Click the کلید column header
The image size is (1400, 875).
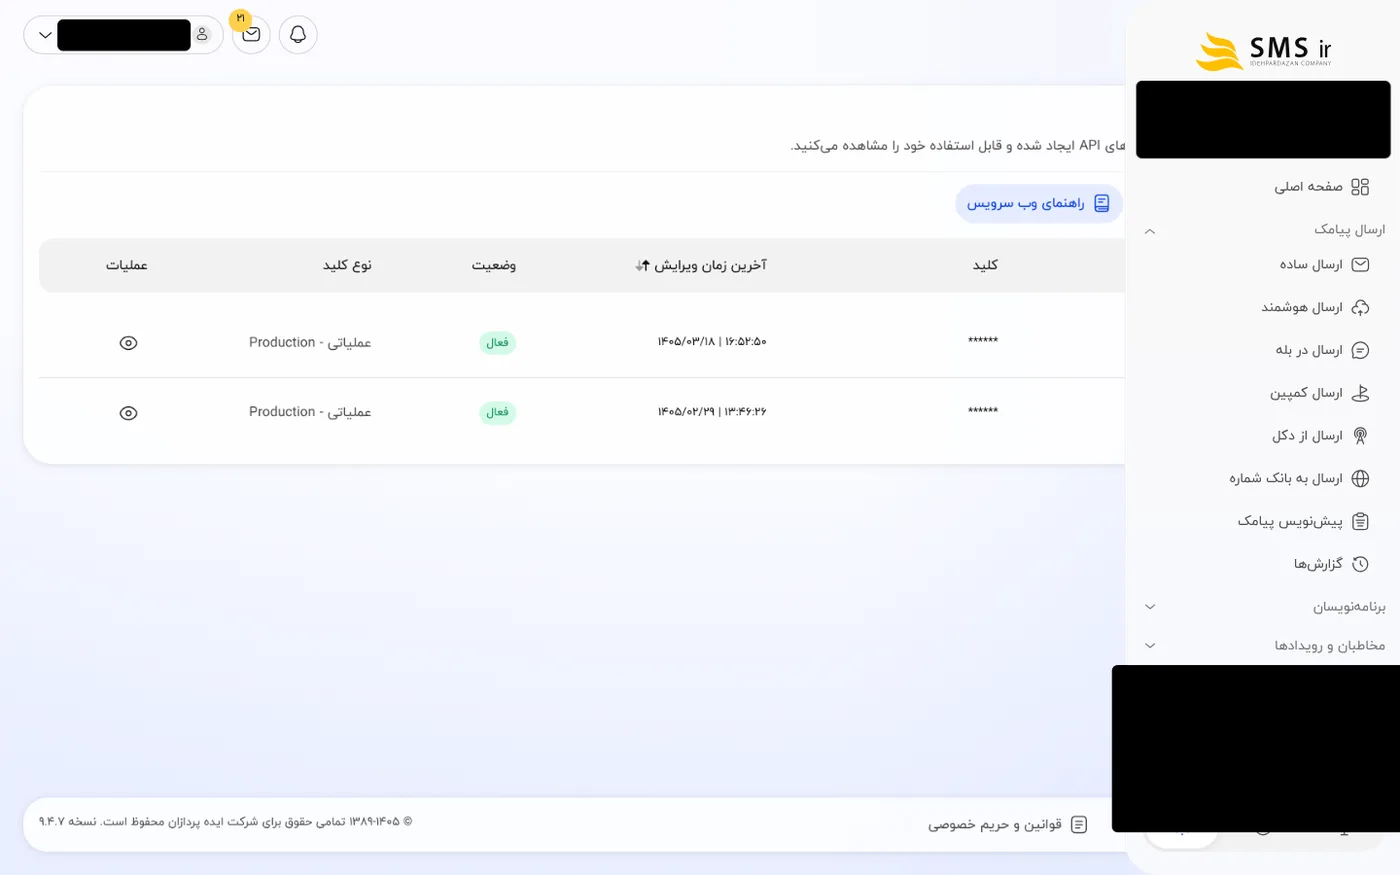click(x=986, y=266)
